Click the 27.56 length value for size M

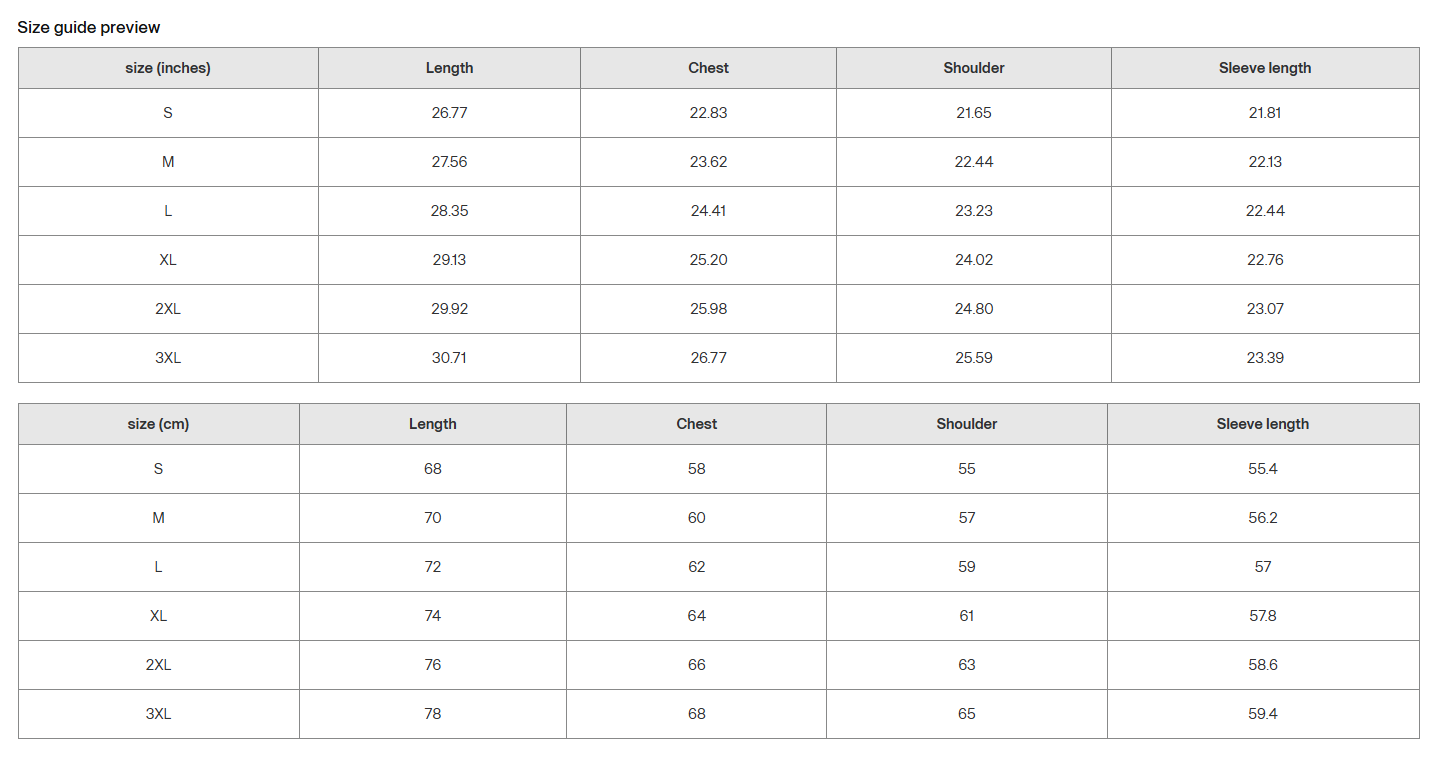(x=449, y=162)
